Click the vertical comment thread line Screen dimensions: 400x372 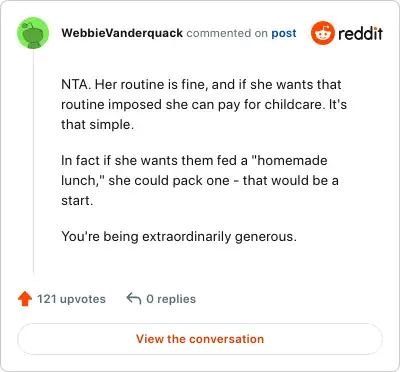(x=33, y=162)
